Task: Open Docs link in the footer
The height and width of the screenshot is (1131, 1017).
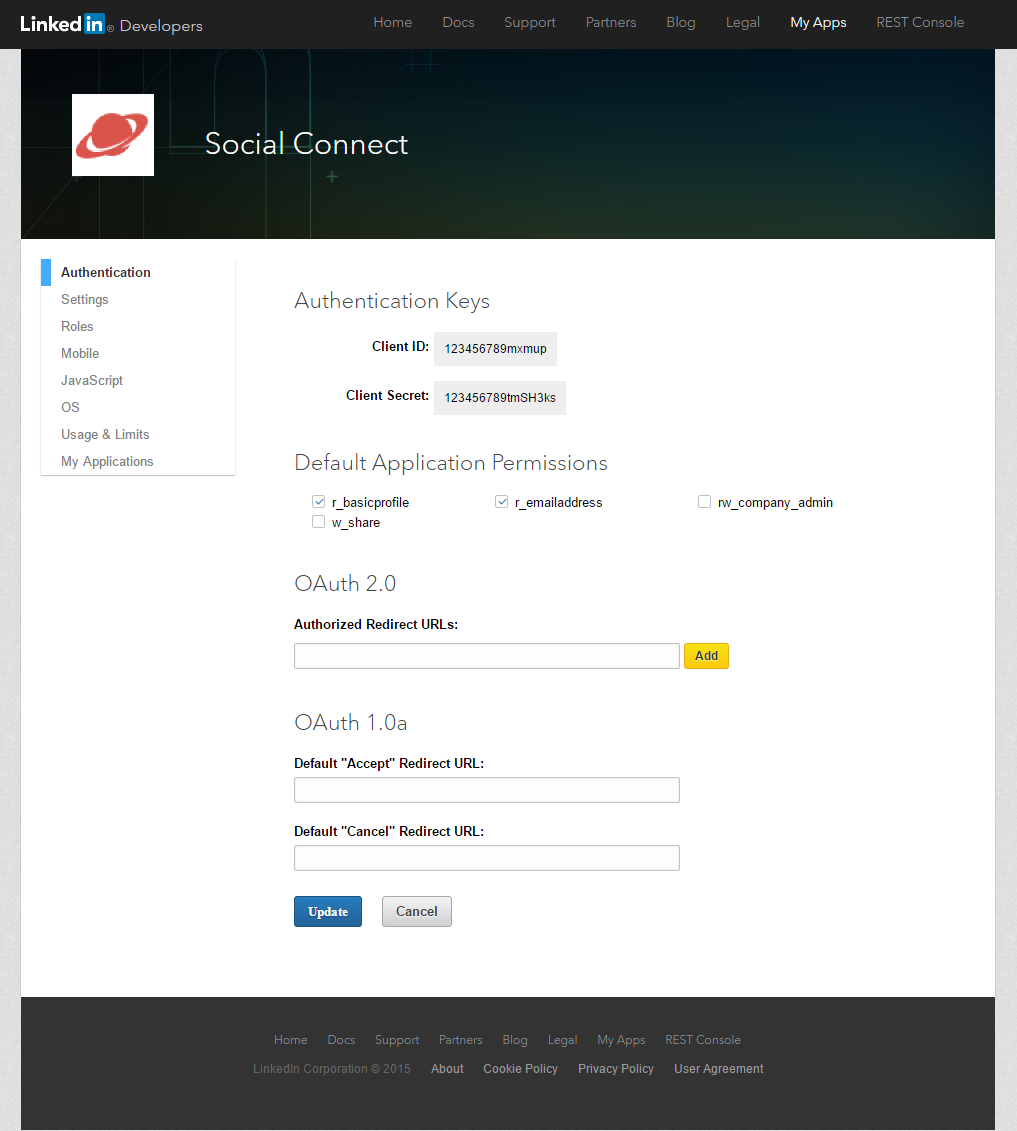Action: (341, 1039)
